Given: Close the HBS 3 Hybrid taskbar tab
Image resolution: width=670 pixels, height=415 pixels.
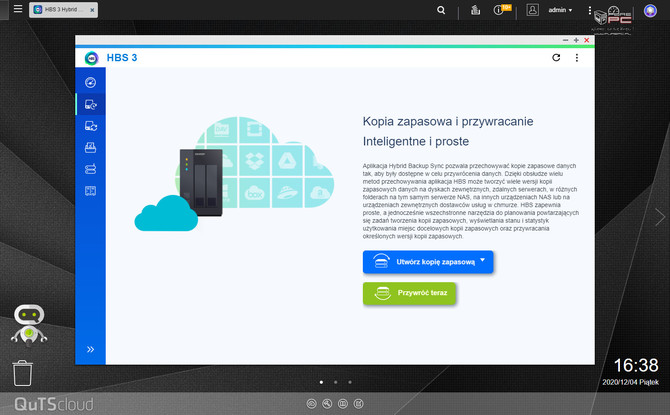Looking at the screenshot, I should (x=92, y=10).
